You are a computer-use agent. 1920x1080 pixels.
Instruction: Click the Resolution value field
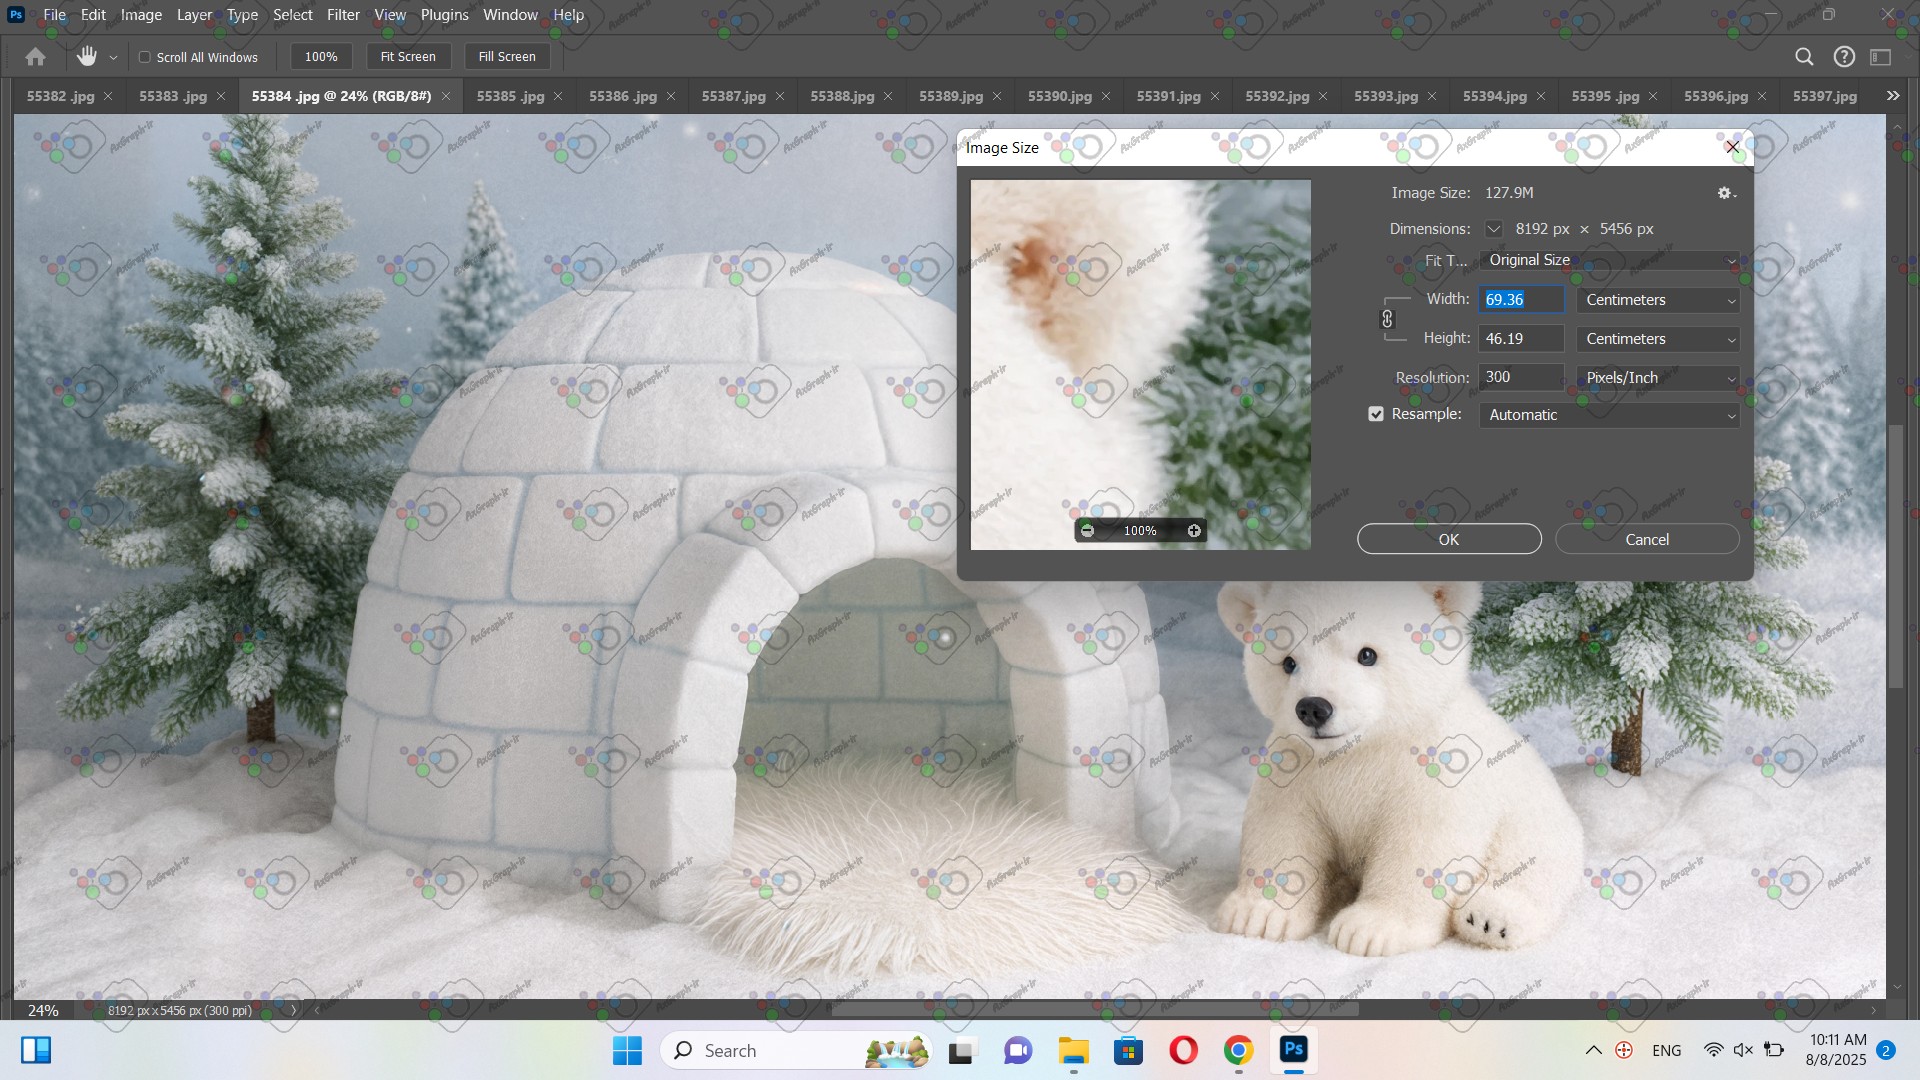1520,377
